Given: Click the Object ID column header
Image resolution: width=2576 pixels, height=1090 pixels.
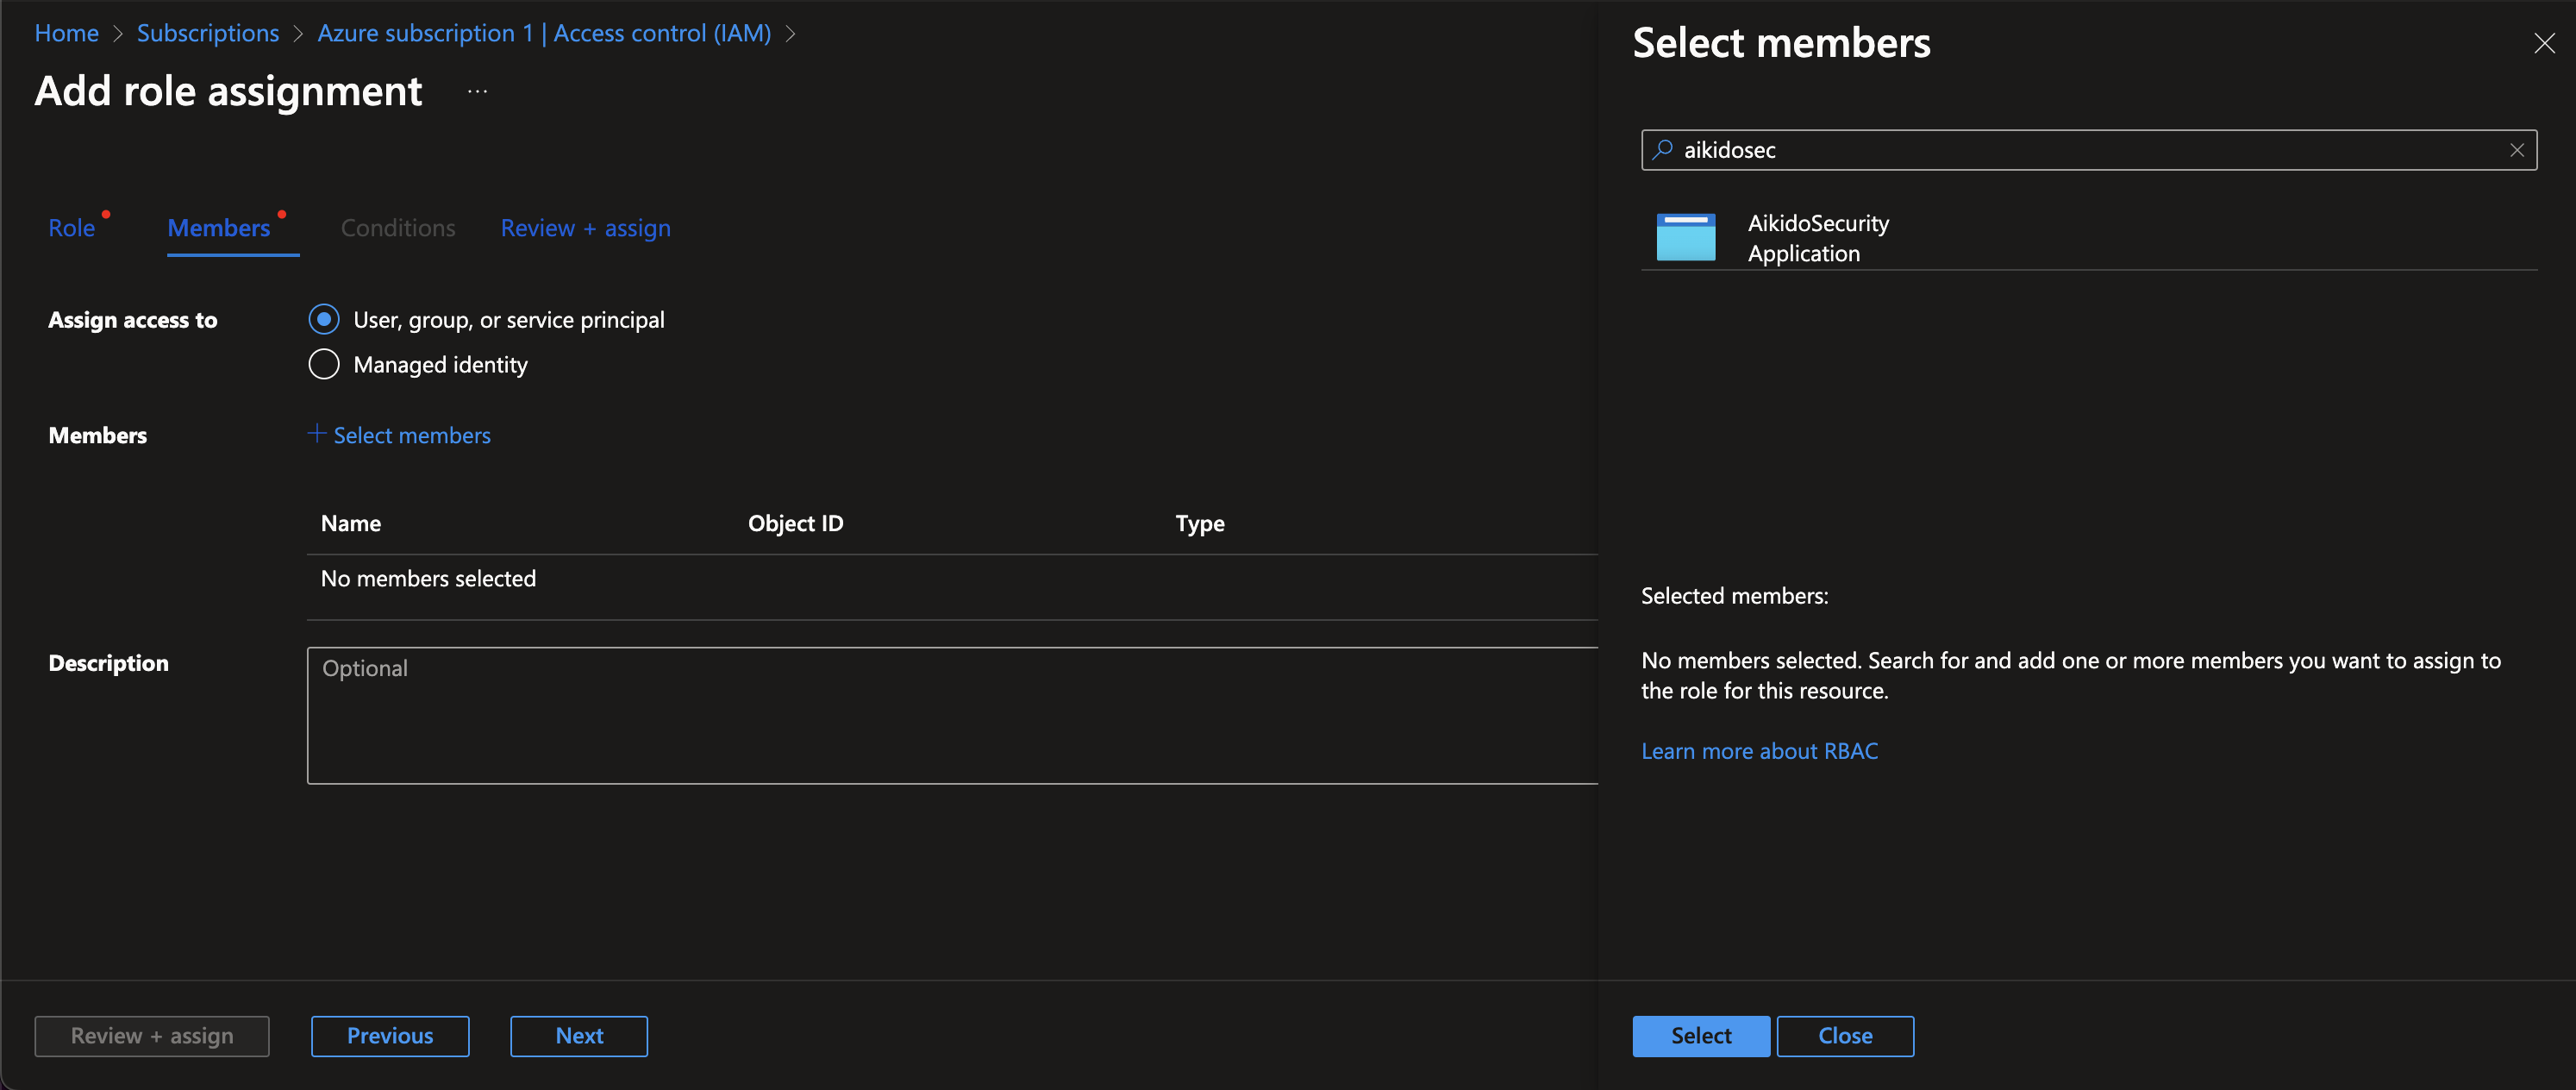Looking at the screenshot, I should click(796, 523).
